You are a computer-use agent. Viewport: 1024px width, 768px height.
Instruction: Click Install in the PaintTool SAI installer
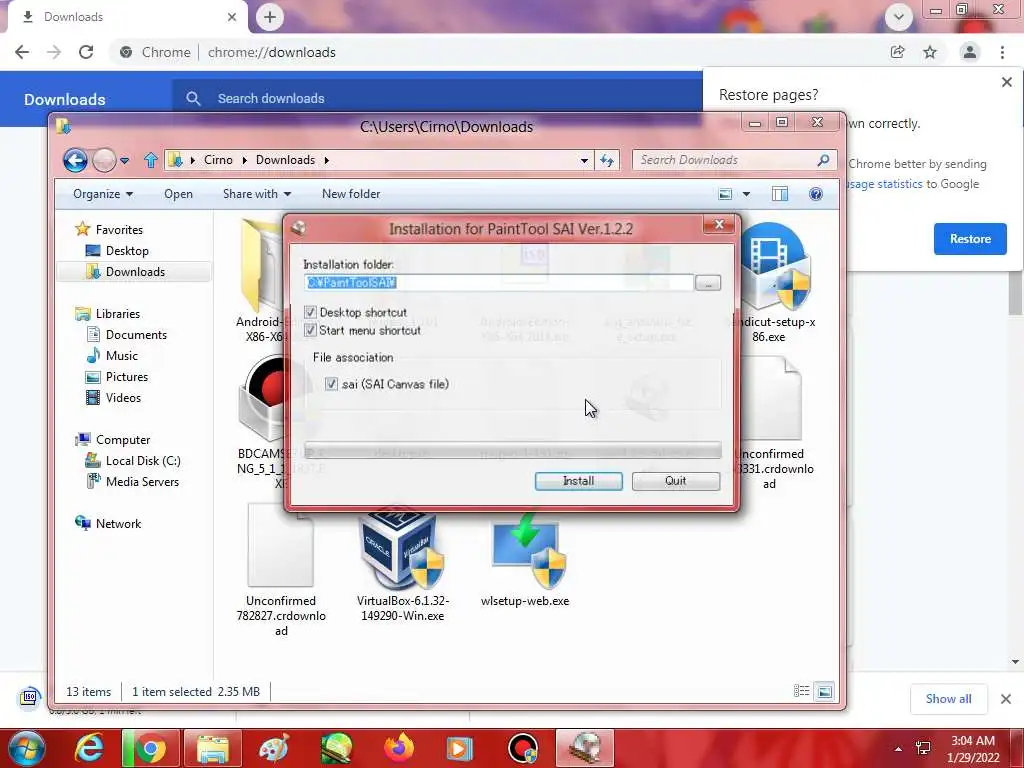coord(578,481)
